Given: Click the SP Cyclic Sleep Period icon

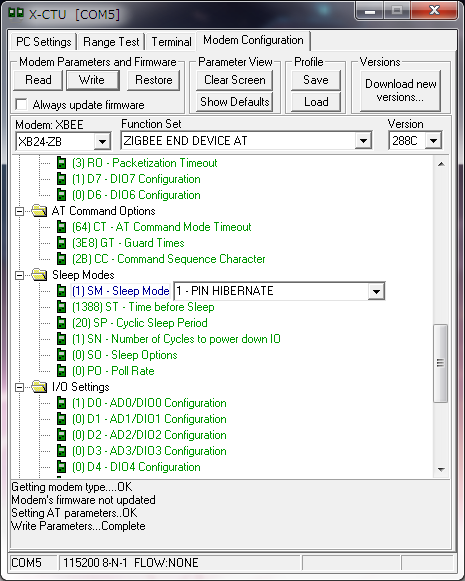Looking at the screenshot, I should pos(61,323).
